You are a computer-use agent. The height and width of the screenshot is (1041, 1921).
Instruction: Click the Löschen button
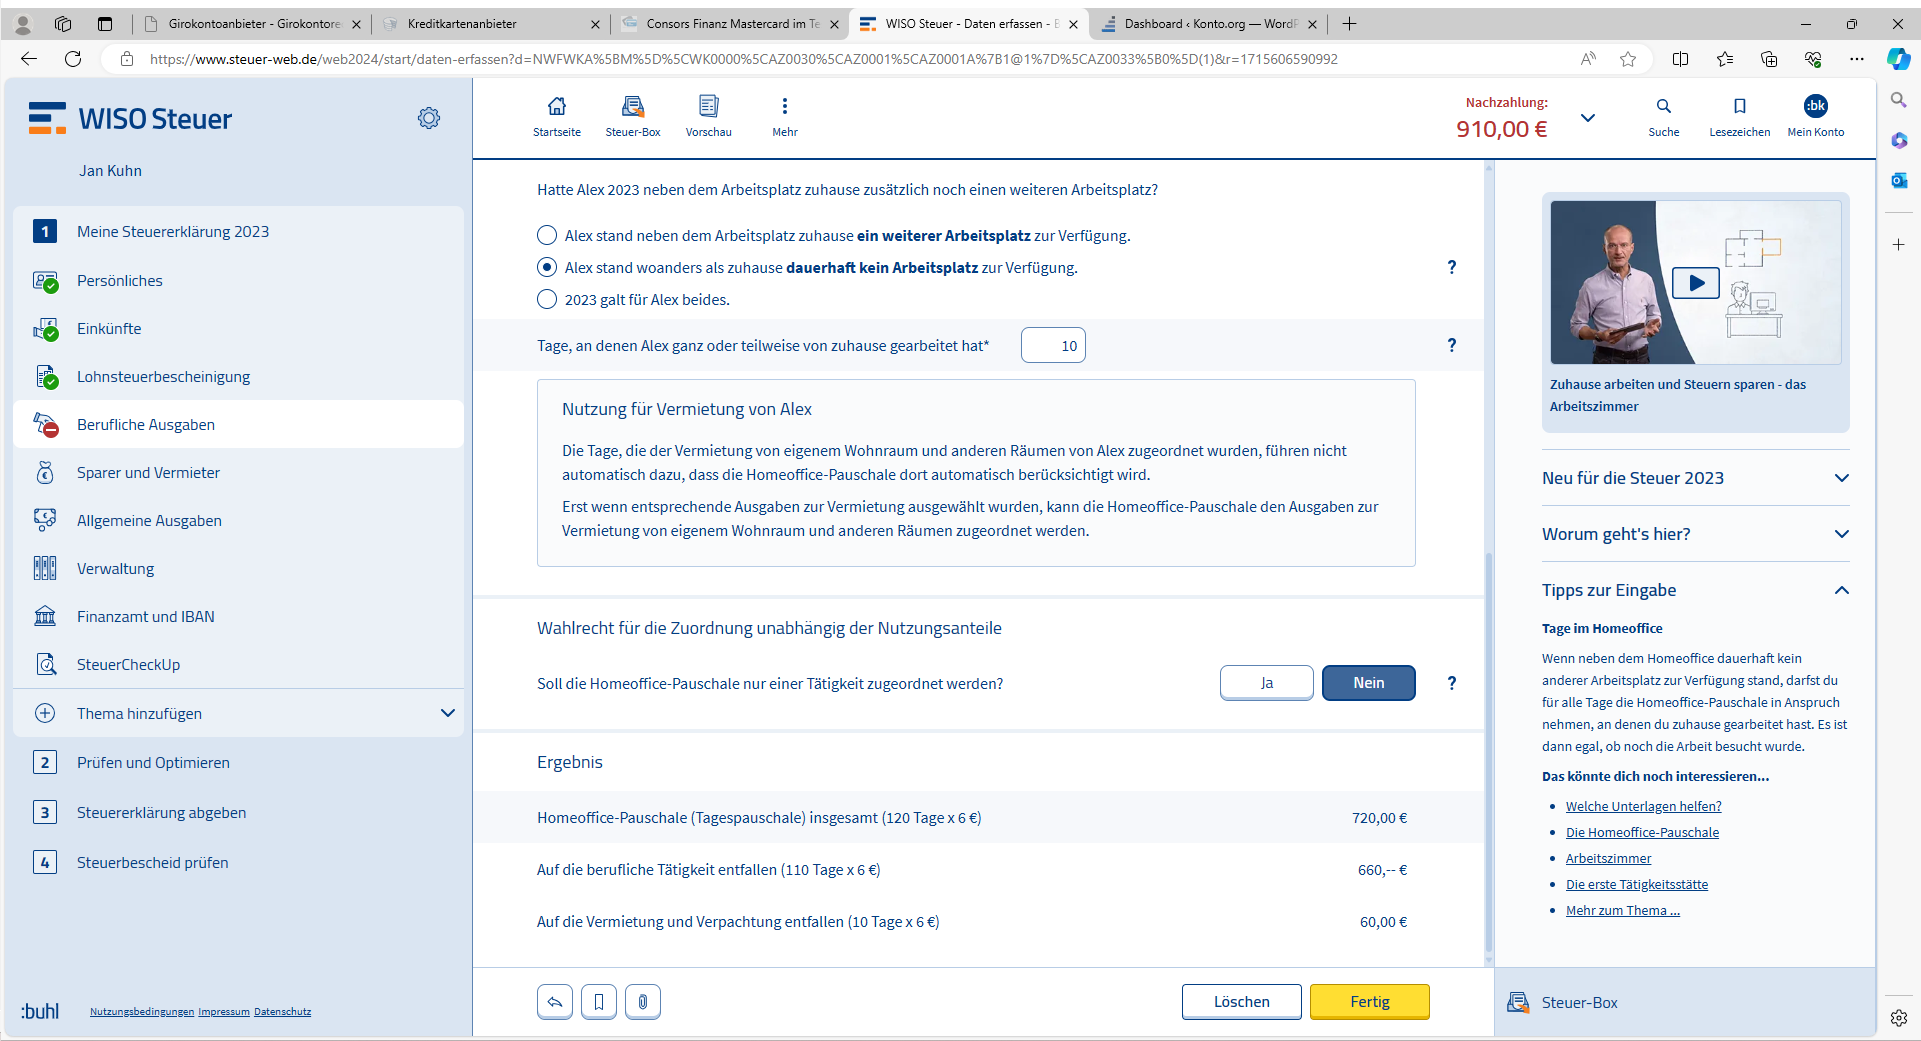point(1242,1002)
